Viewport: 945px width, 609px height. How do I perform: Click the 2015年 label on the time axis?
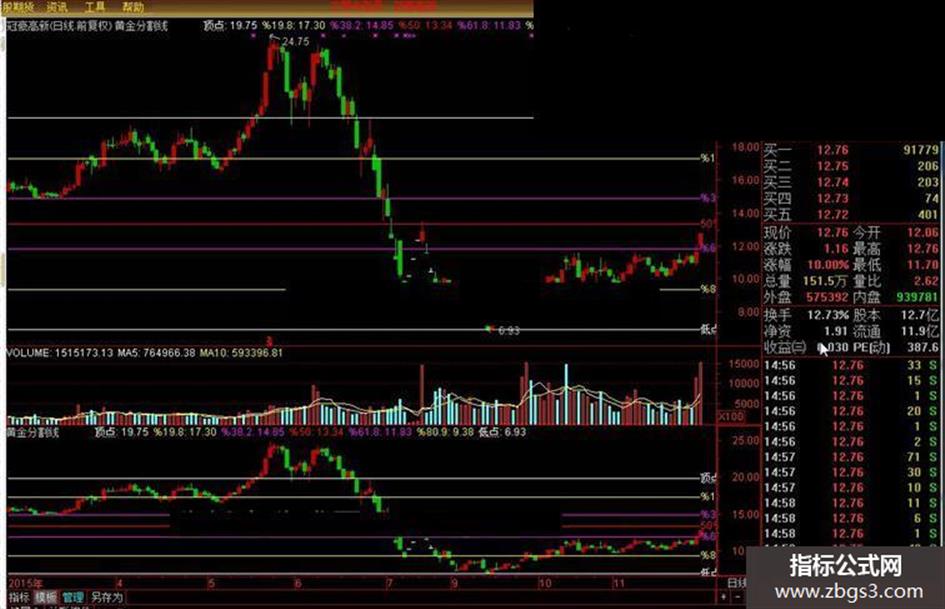point(26,583)
